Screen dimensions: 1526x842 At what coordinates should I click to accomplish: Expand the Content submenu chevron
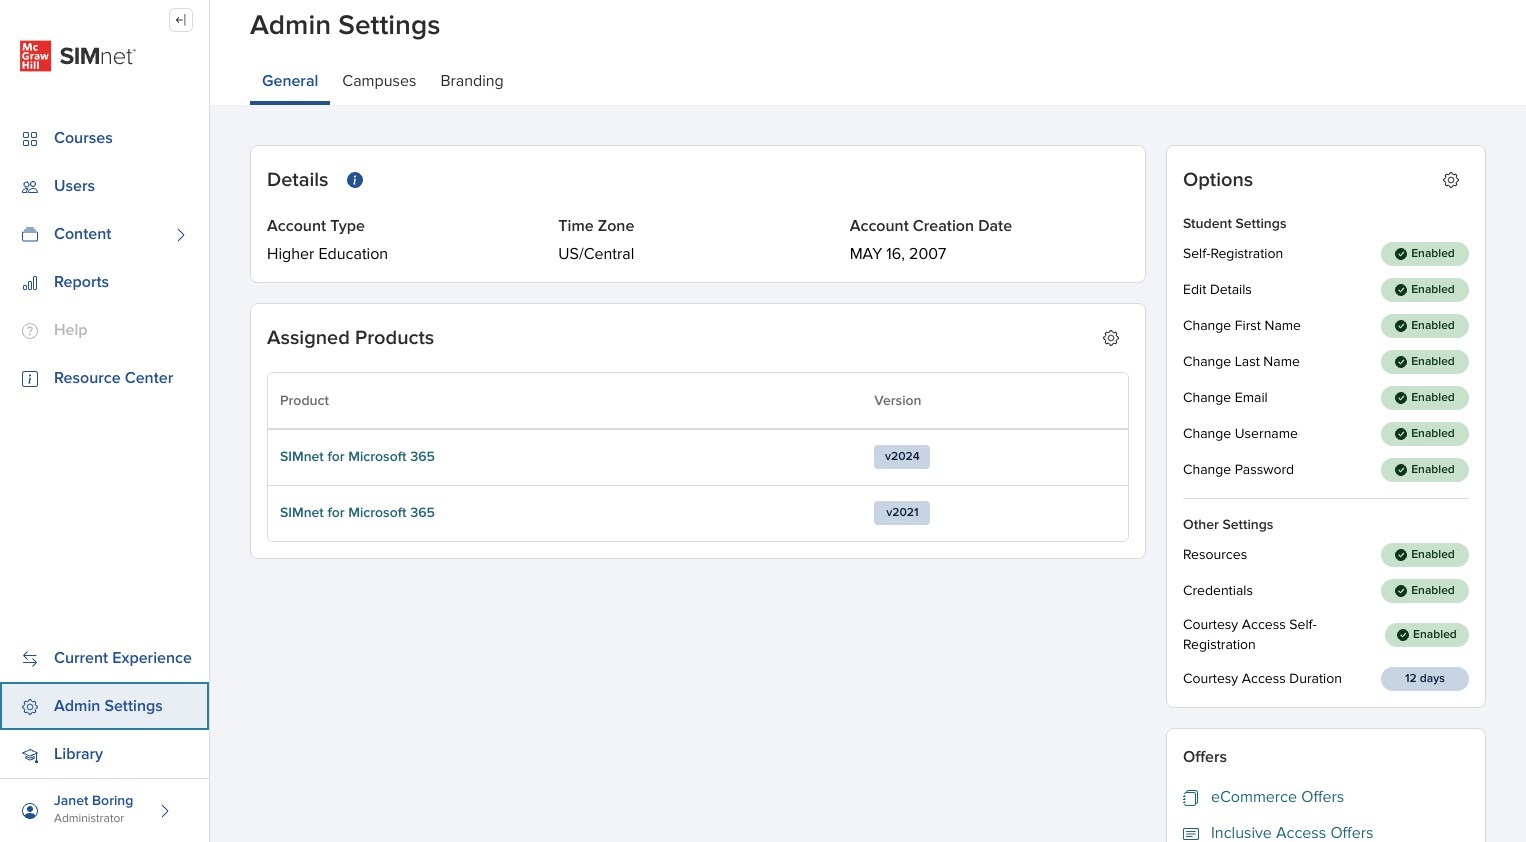click(x=181, y=235)
